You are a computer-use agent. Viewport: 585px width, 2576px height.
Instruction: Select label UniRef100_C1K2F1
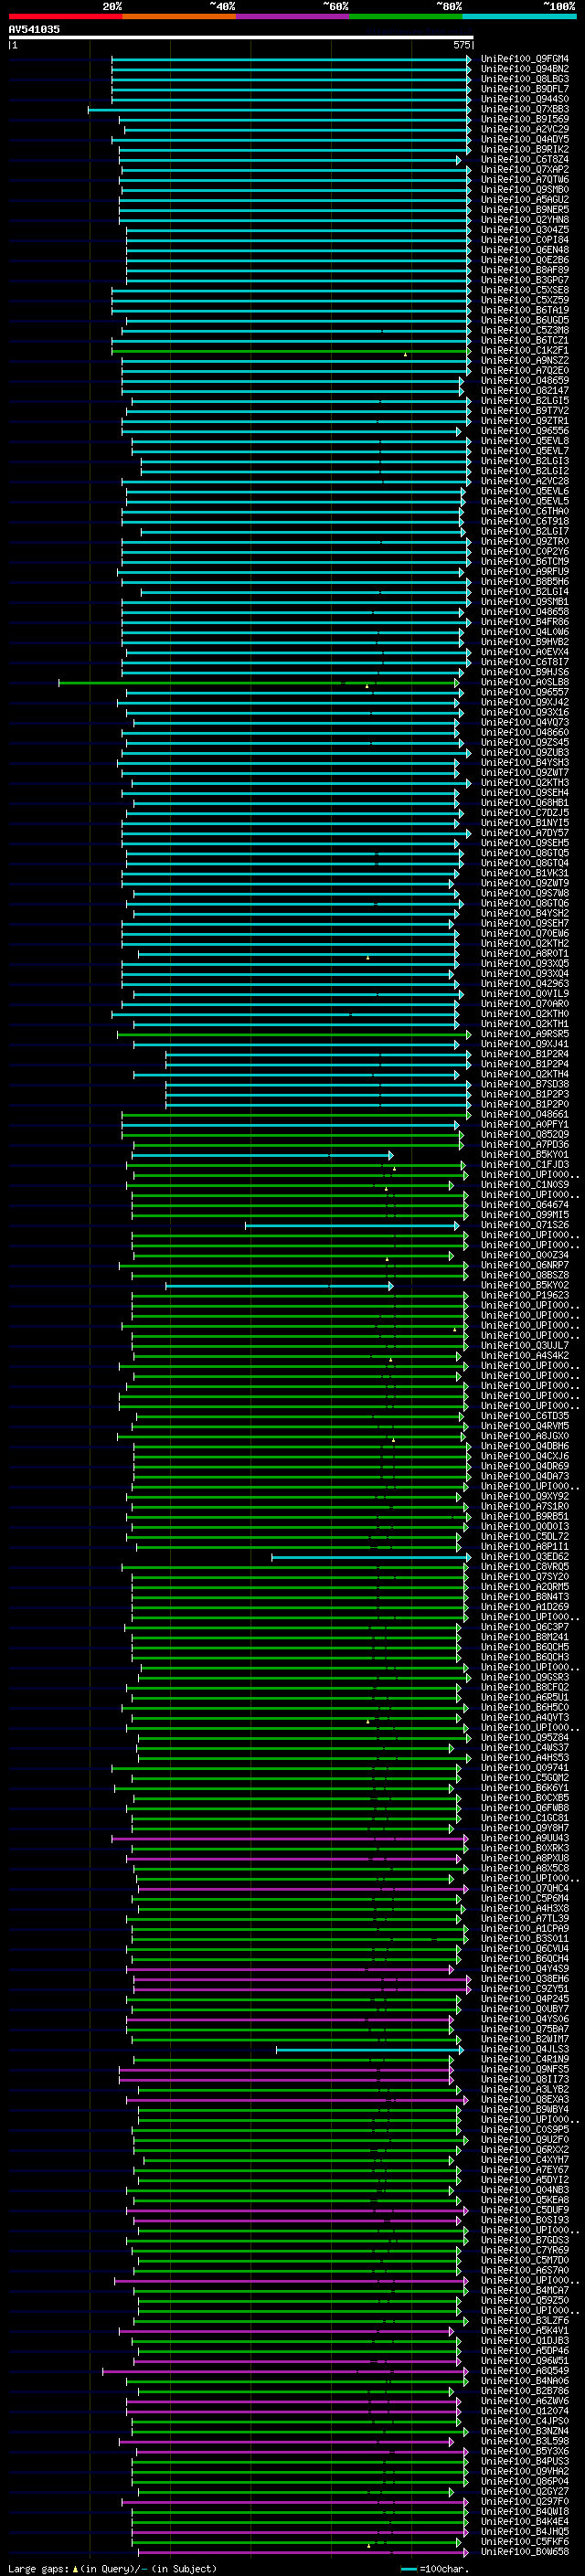pos(525,350)
